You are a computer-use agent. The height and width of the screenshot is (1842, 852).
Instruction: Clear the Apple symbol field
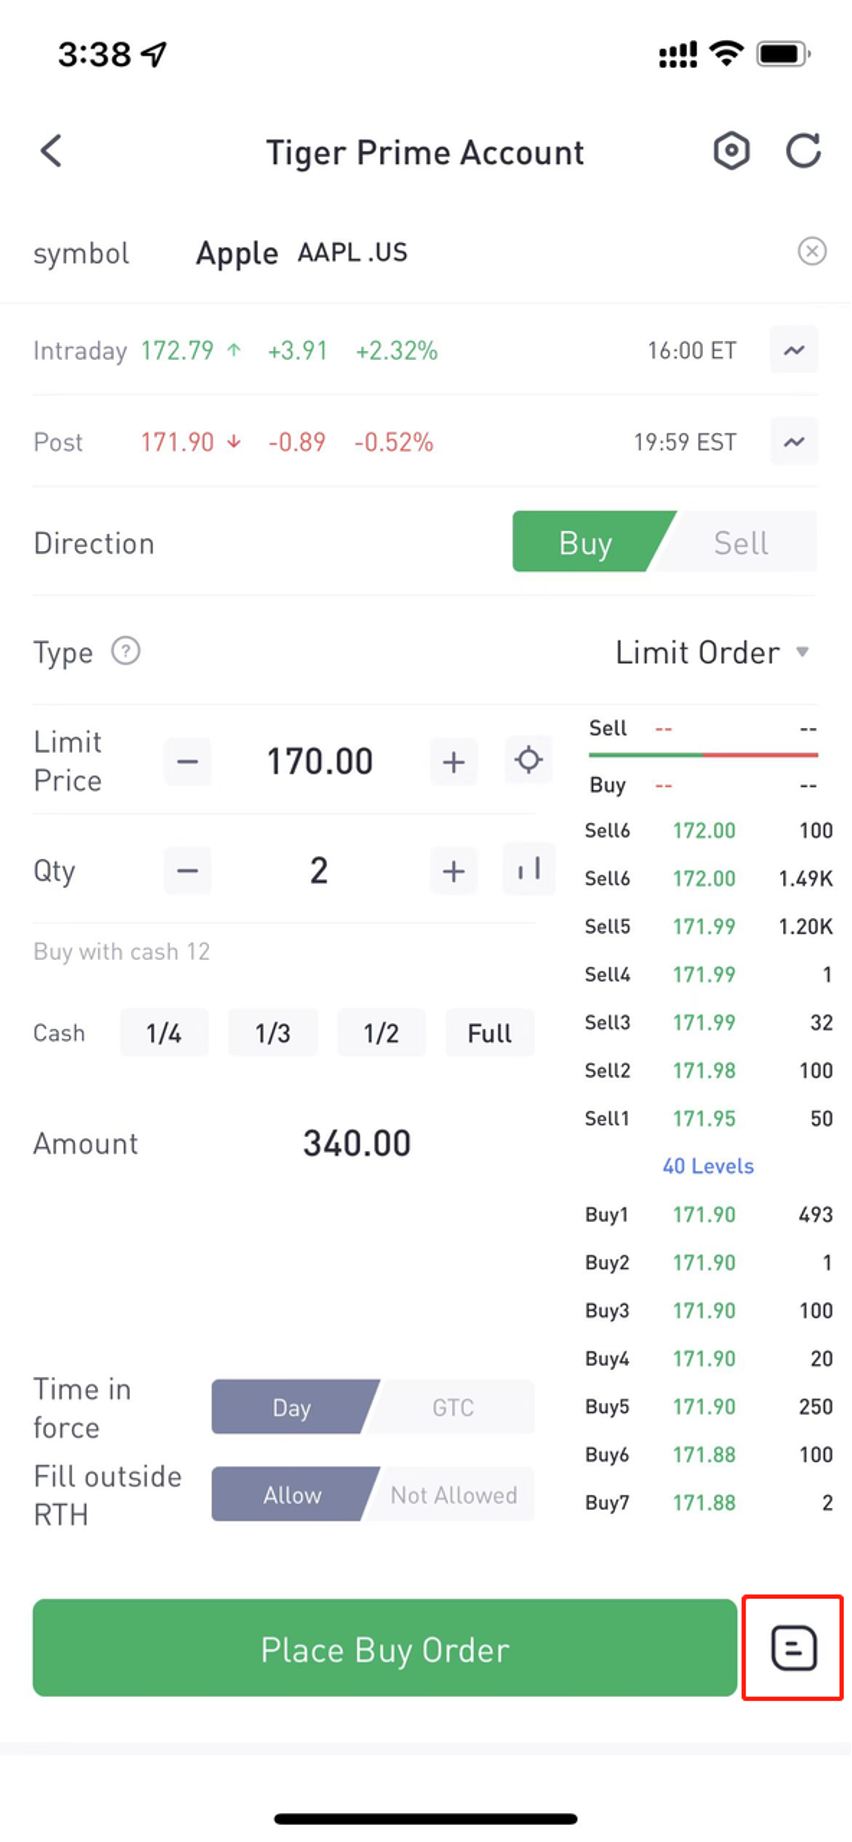click(x=812, y=251)
